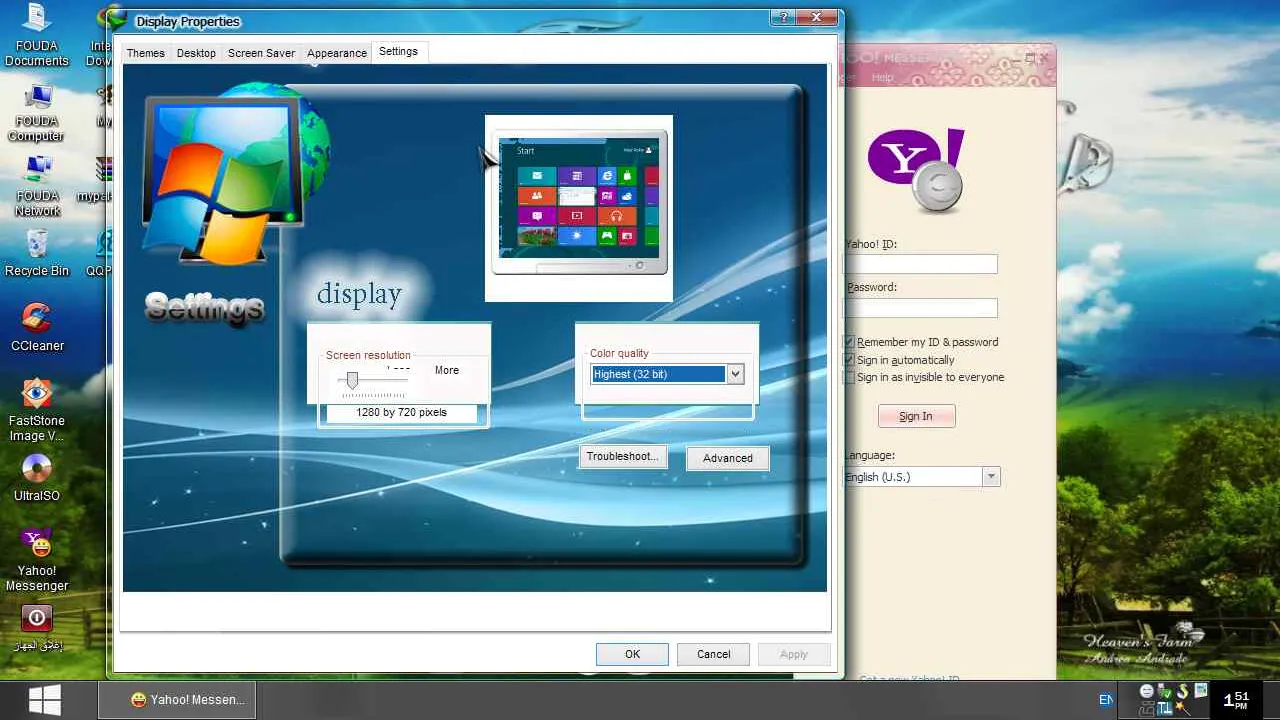Image resolution: width=1280 pixels, height=720 pixels.
Task: Switch to the Desktop tab
Action: click(x=196, y=53)
